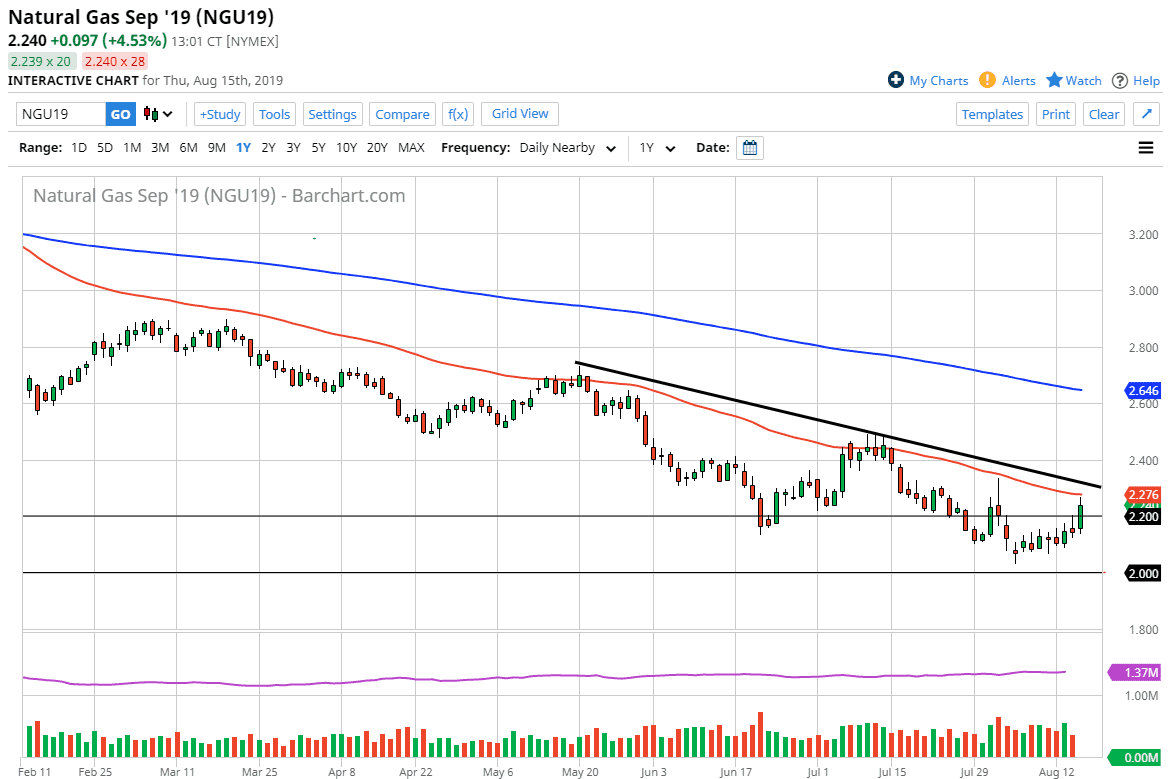The image size is (1170, 779).
Task: Switch range to 5D
Action: click(x=105, y=148)
